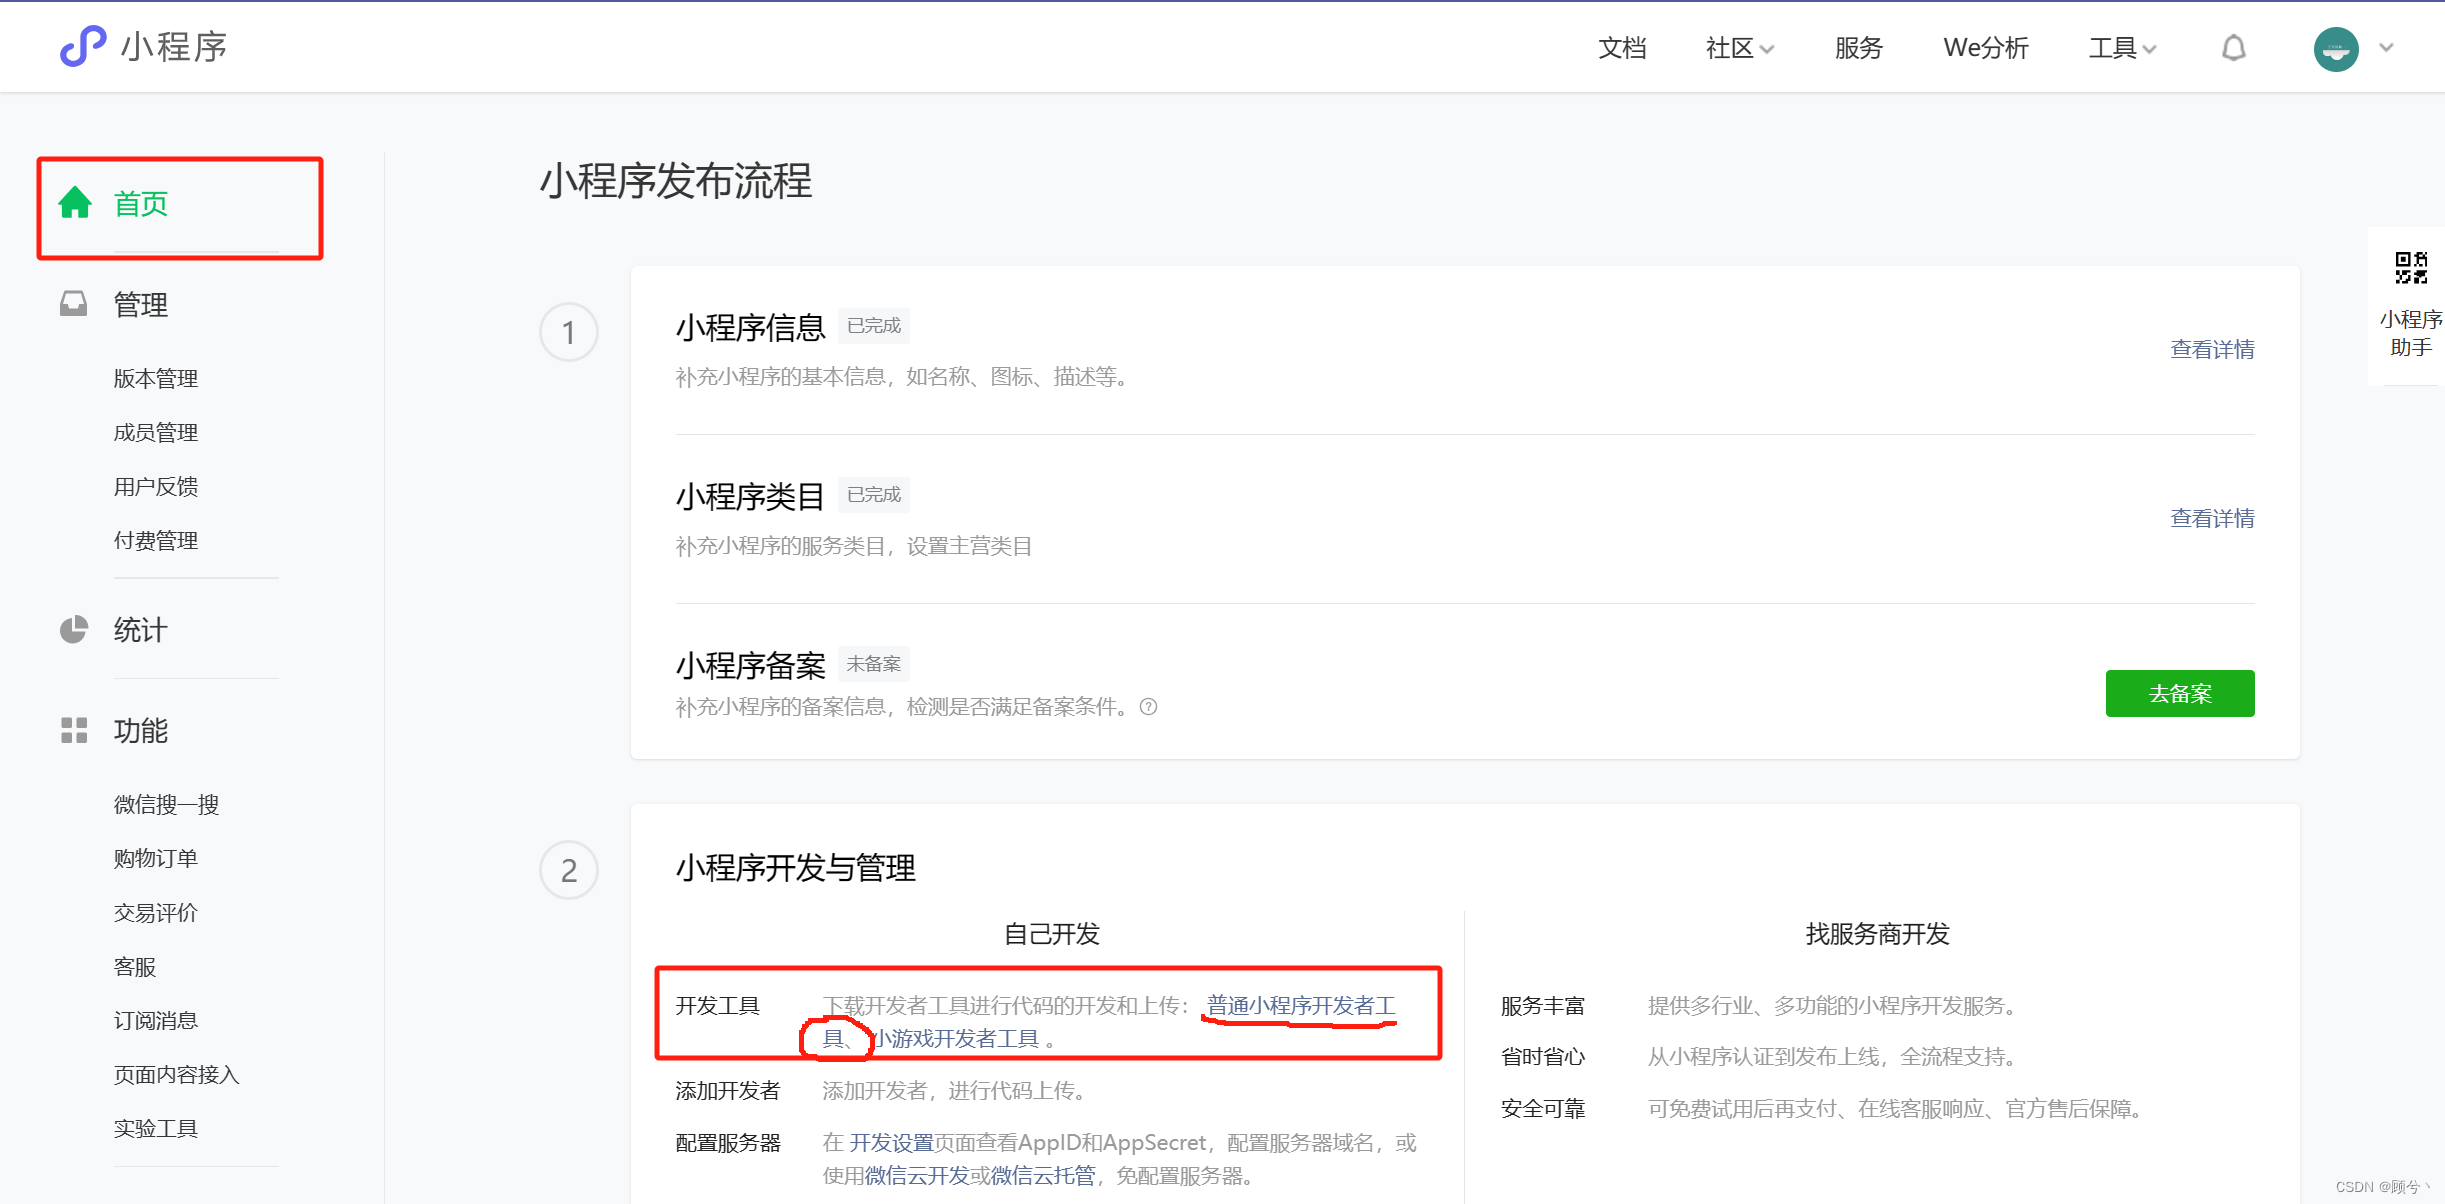Click the mini program logo icon

click(83, 46)
